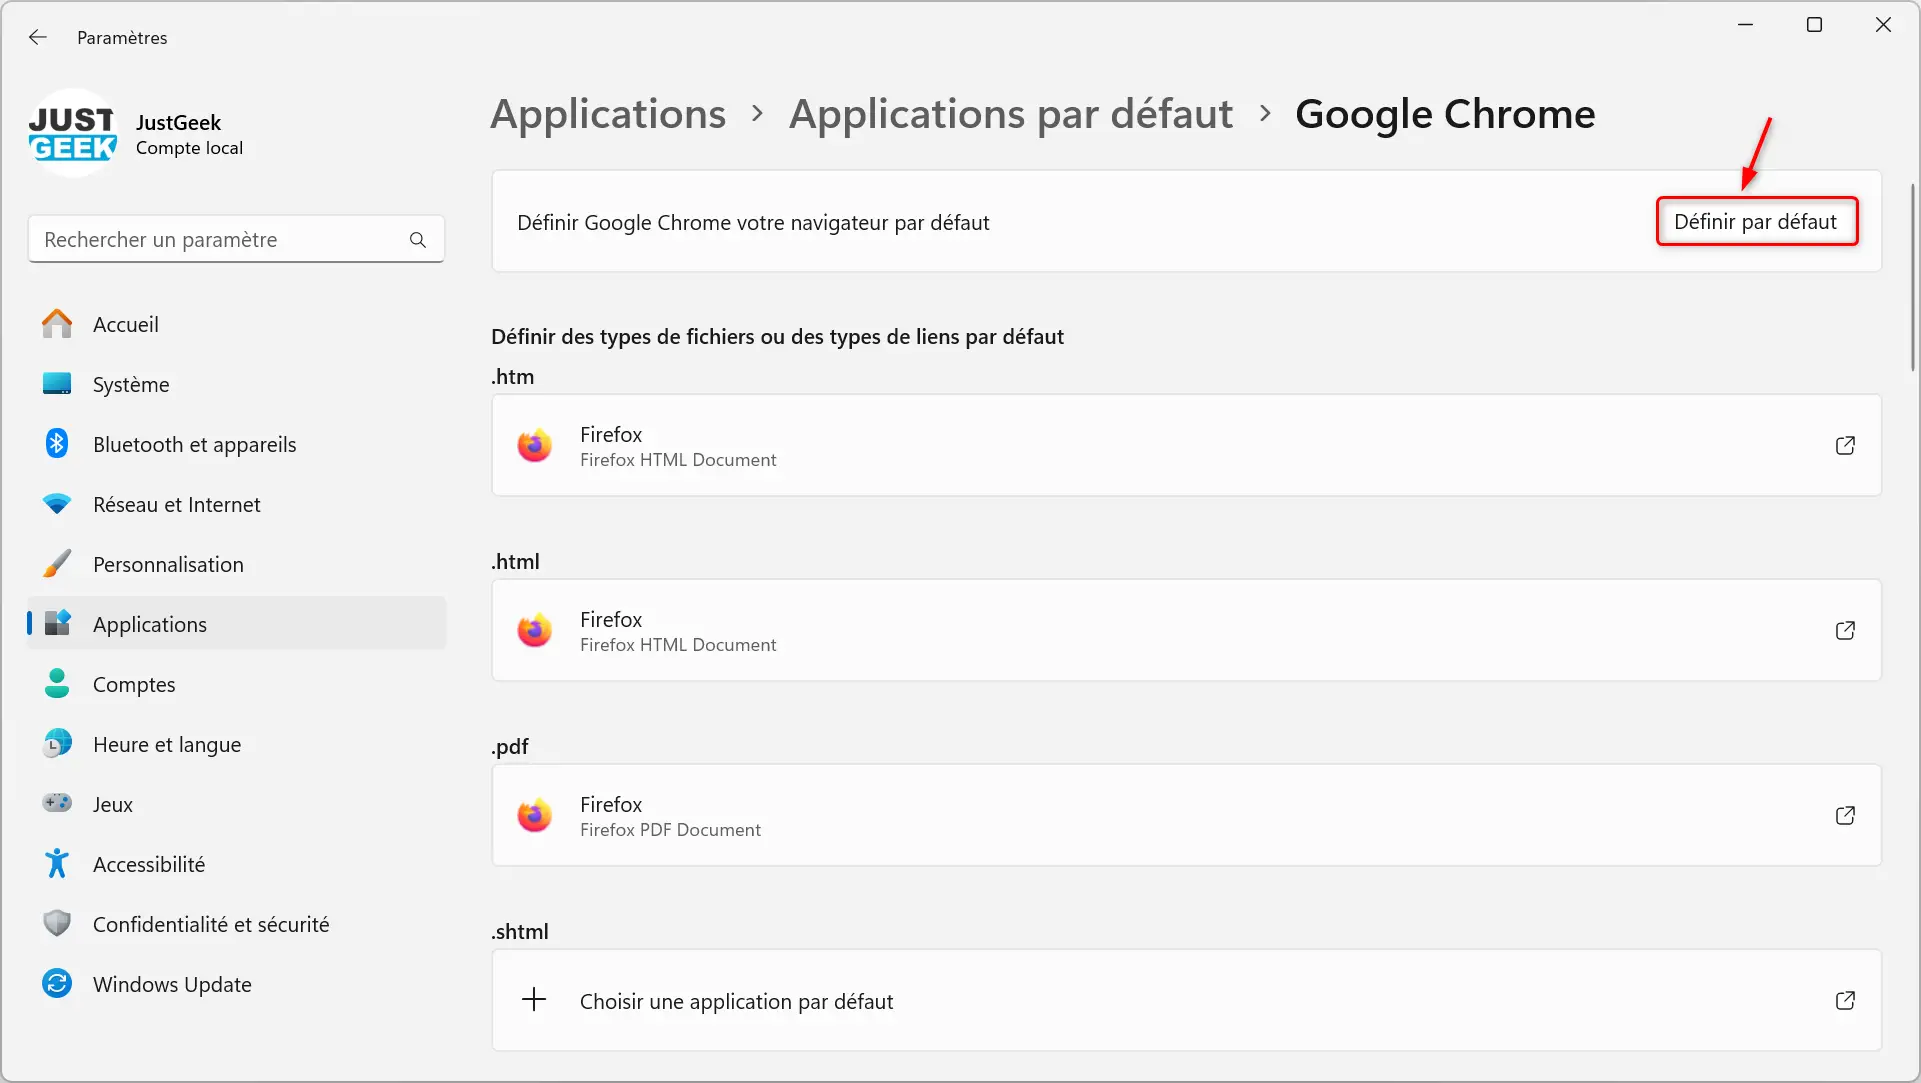Viewport: 1921px width, 1083px height.
Task: Click the Comptes person icon
Action: point(57,683)
